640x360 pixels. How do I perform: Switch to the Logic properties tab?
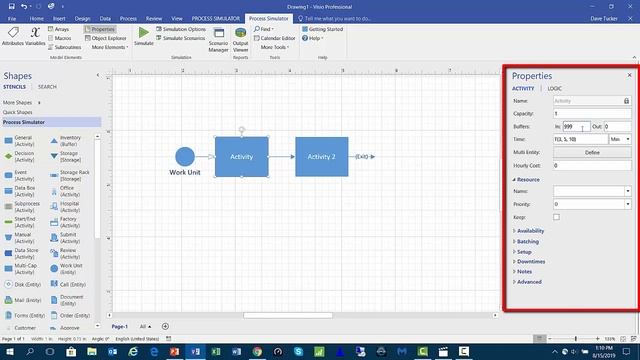point(554,89)
